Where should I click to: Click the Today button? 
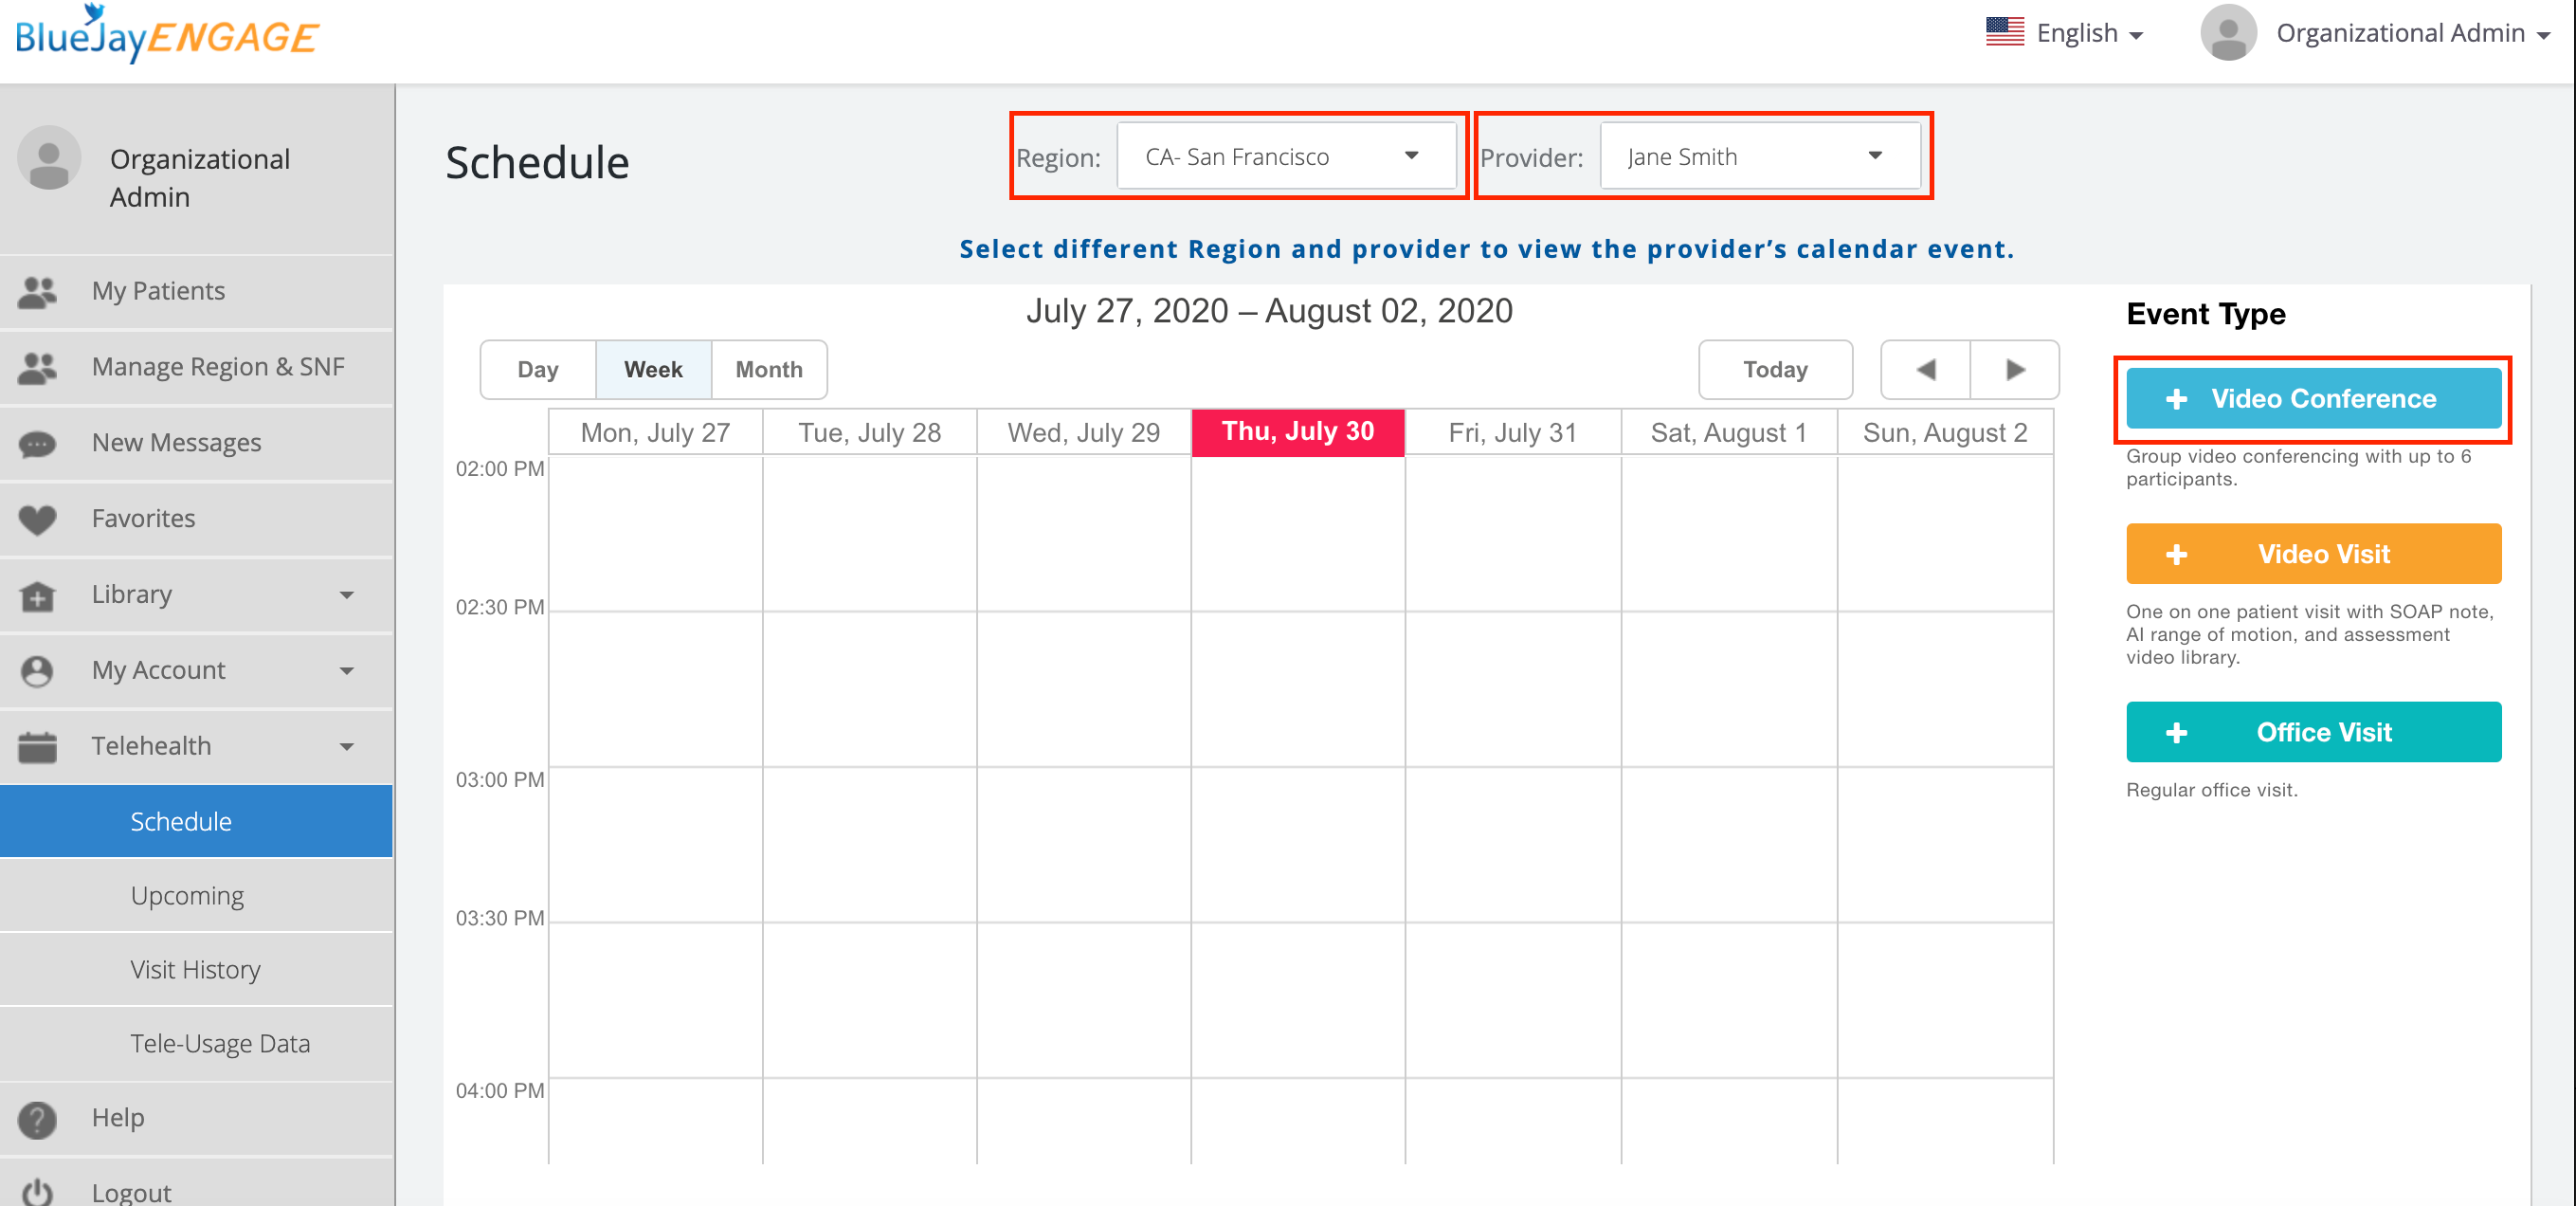[1774, 370]
